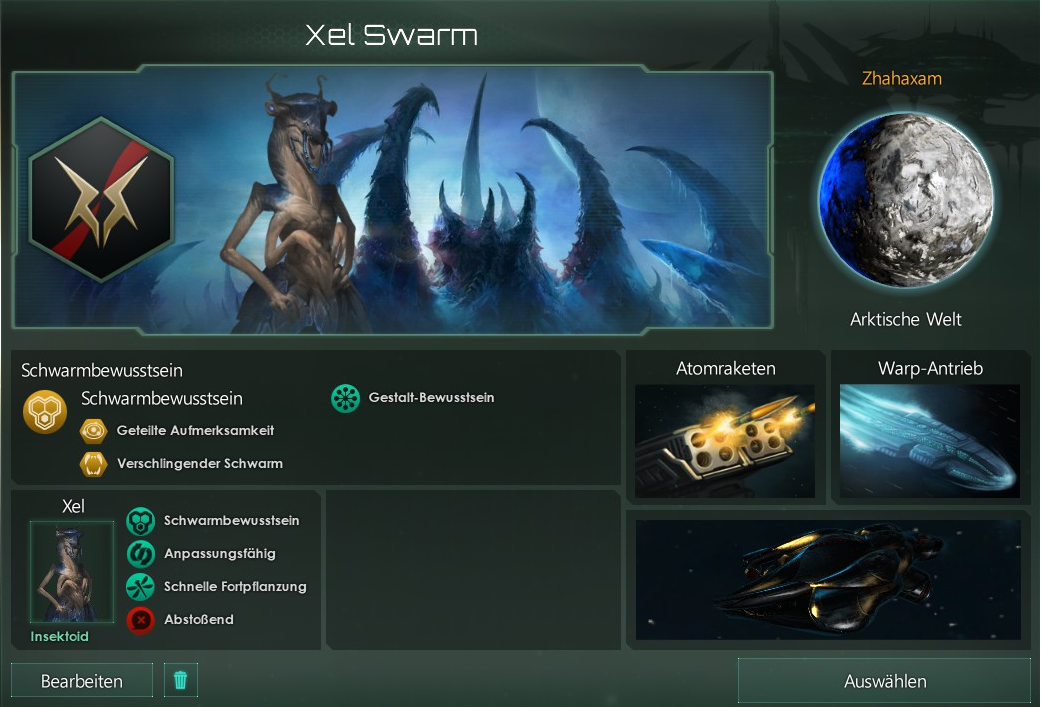Click the Atomraketen weapon image
Image resolution: width=1041 pixels, height=707 pixels.
(725, 441)
